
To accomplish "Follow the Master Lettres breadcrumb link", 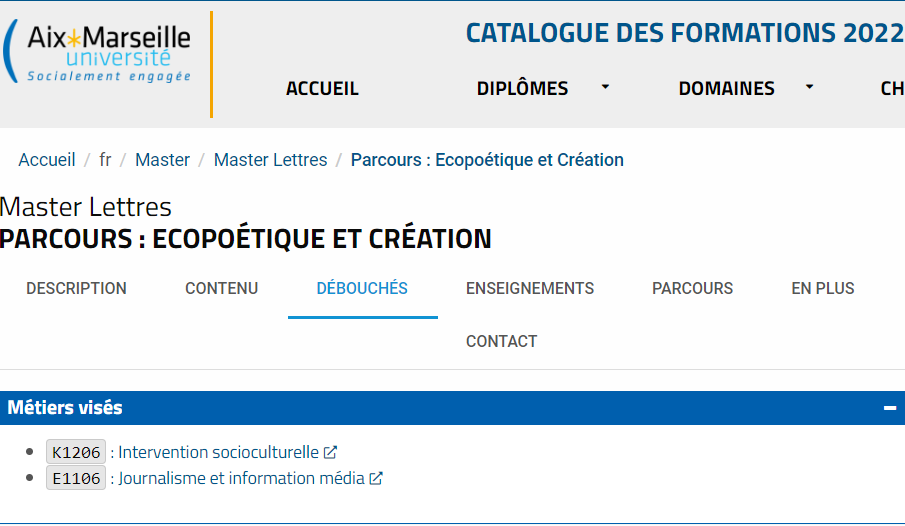I will (270, 160).
